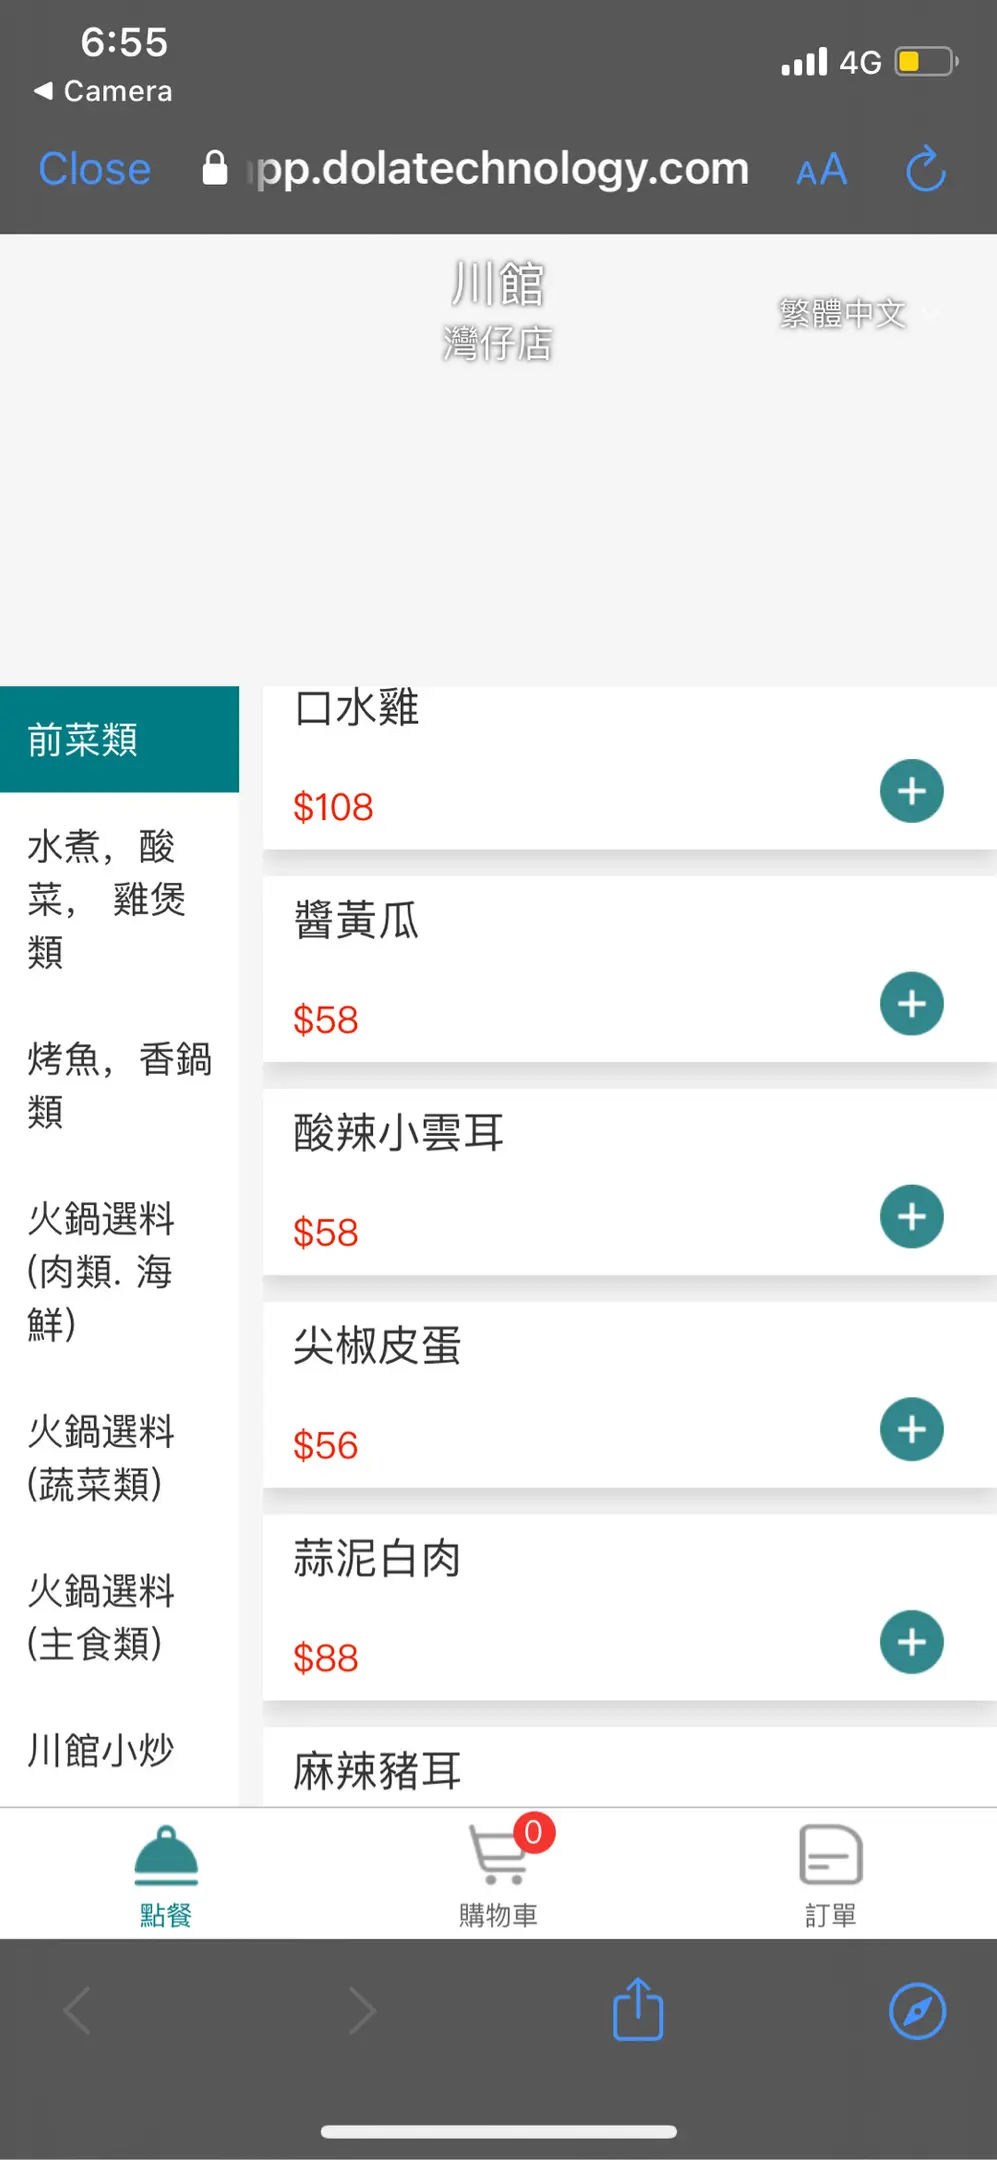Screen dimensions: 997x2160
Task: Open the 繁體中文 language dropdown
Action: (x=856, y=314)
